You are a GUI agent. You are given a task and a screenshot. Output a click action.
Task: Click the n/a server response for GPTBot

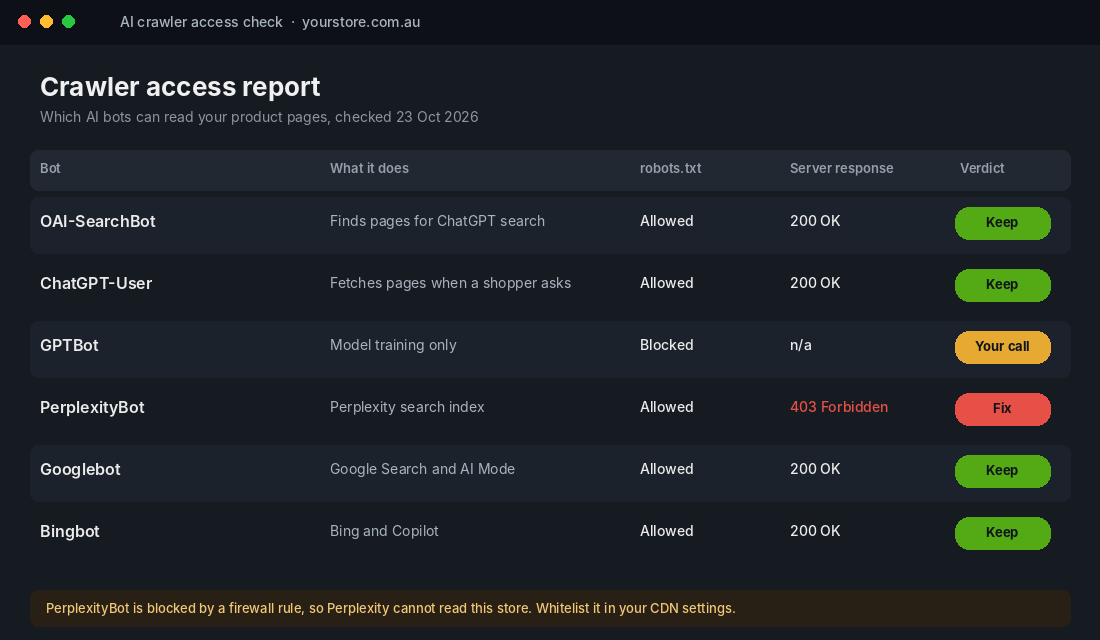click(800, 345)
